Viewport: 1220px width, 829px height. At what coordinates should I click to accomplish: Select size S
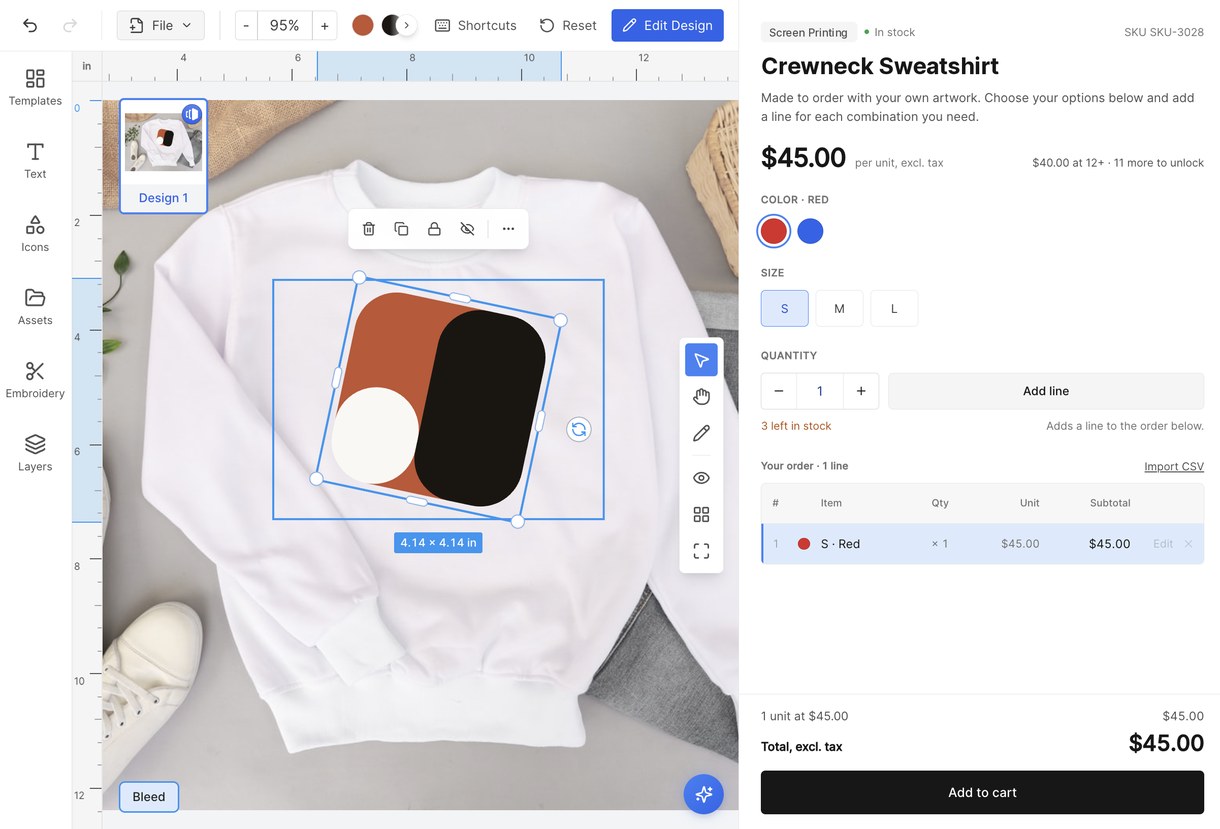(785, 308)
